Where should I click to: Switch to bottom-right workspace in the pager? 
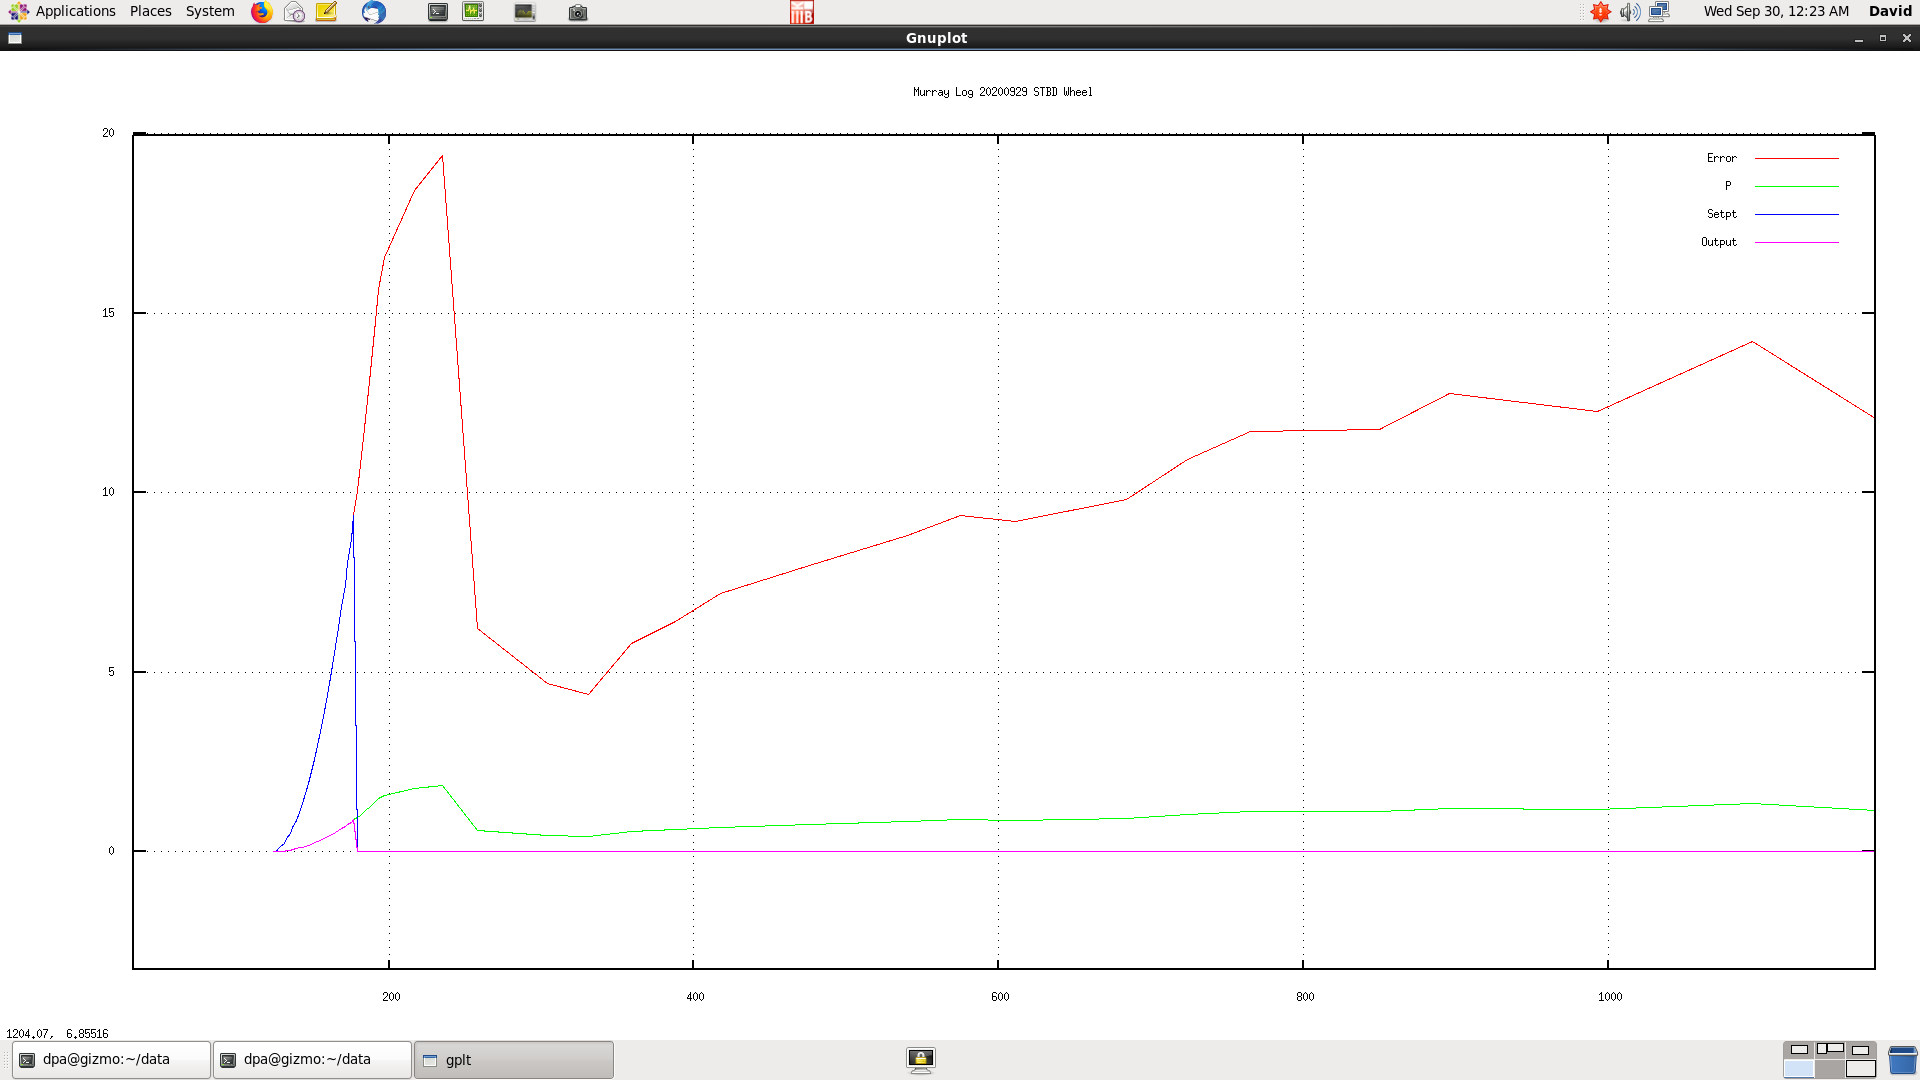[1861, 1069]
